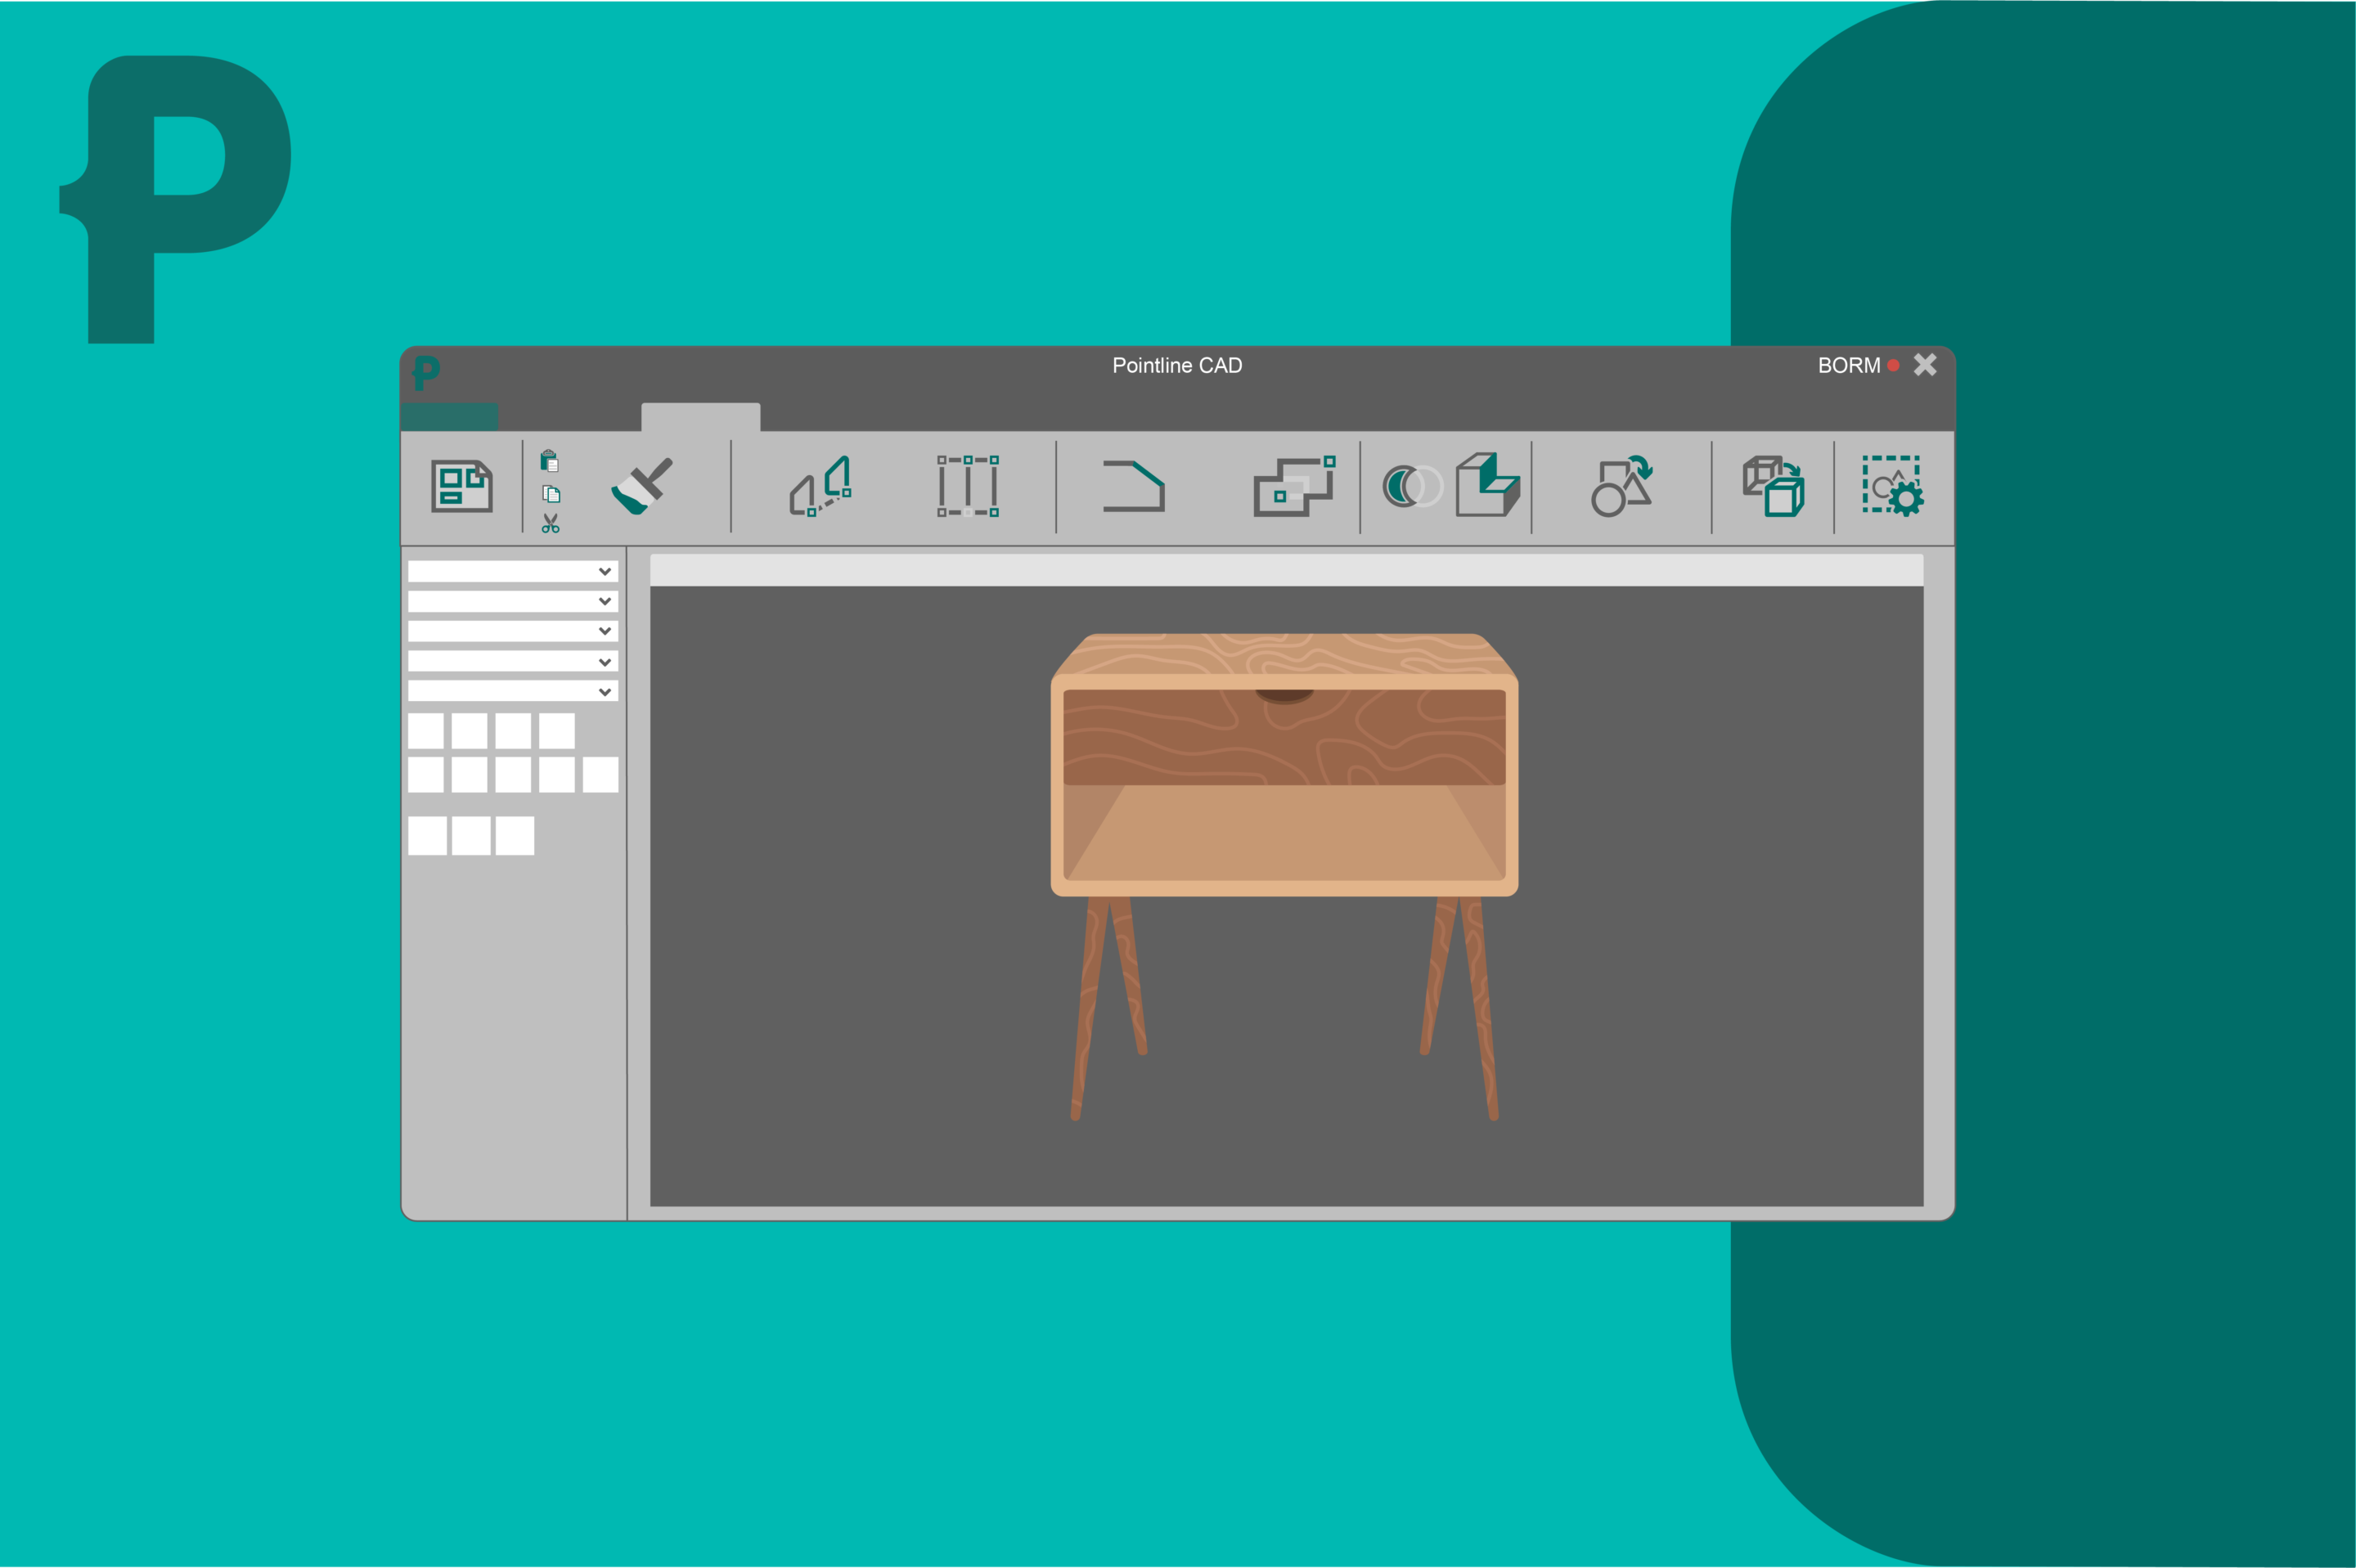Expand the fifth dropdown in left panel
This screenshot has width=2356, height=1568.
coord(604,691)
